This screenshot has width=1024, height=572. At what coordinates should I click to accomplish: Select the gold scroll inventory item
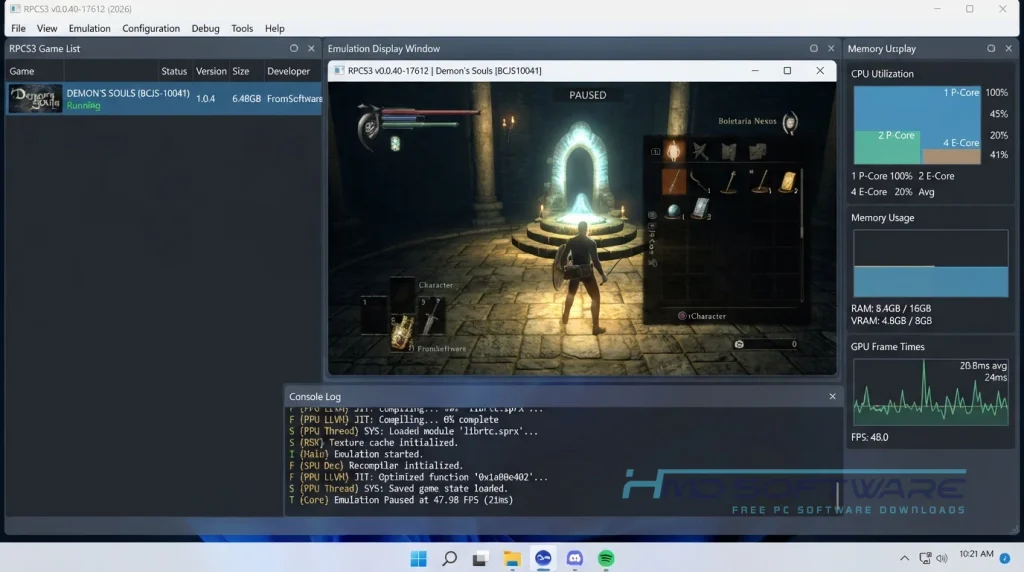click(x=788, y=182)
